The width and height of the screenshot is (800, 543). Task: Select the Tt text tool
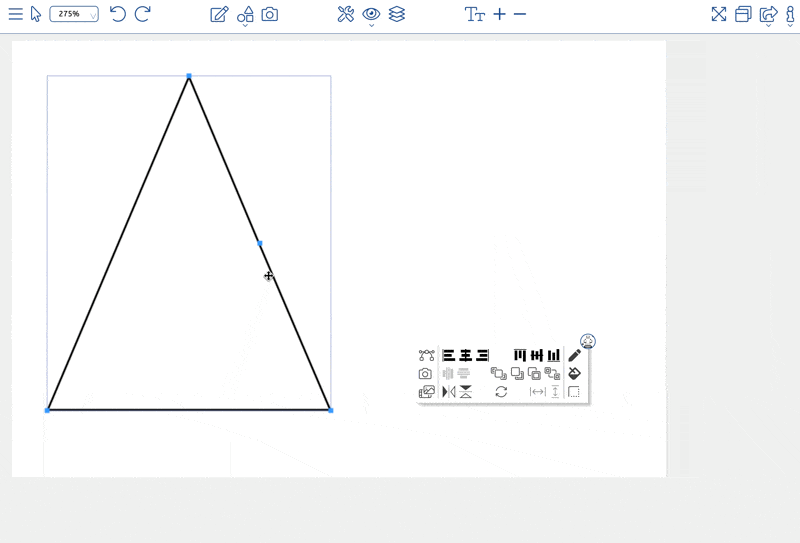pyautogui.click(x=474, y=14)
